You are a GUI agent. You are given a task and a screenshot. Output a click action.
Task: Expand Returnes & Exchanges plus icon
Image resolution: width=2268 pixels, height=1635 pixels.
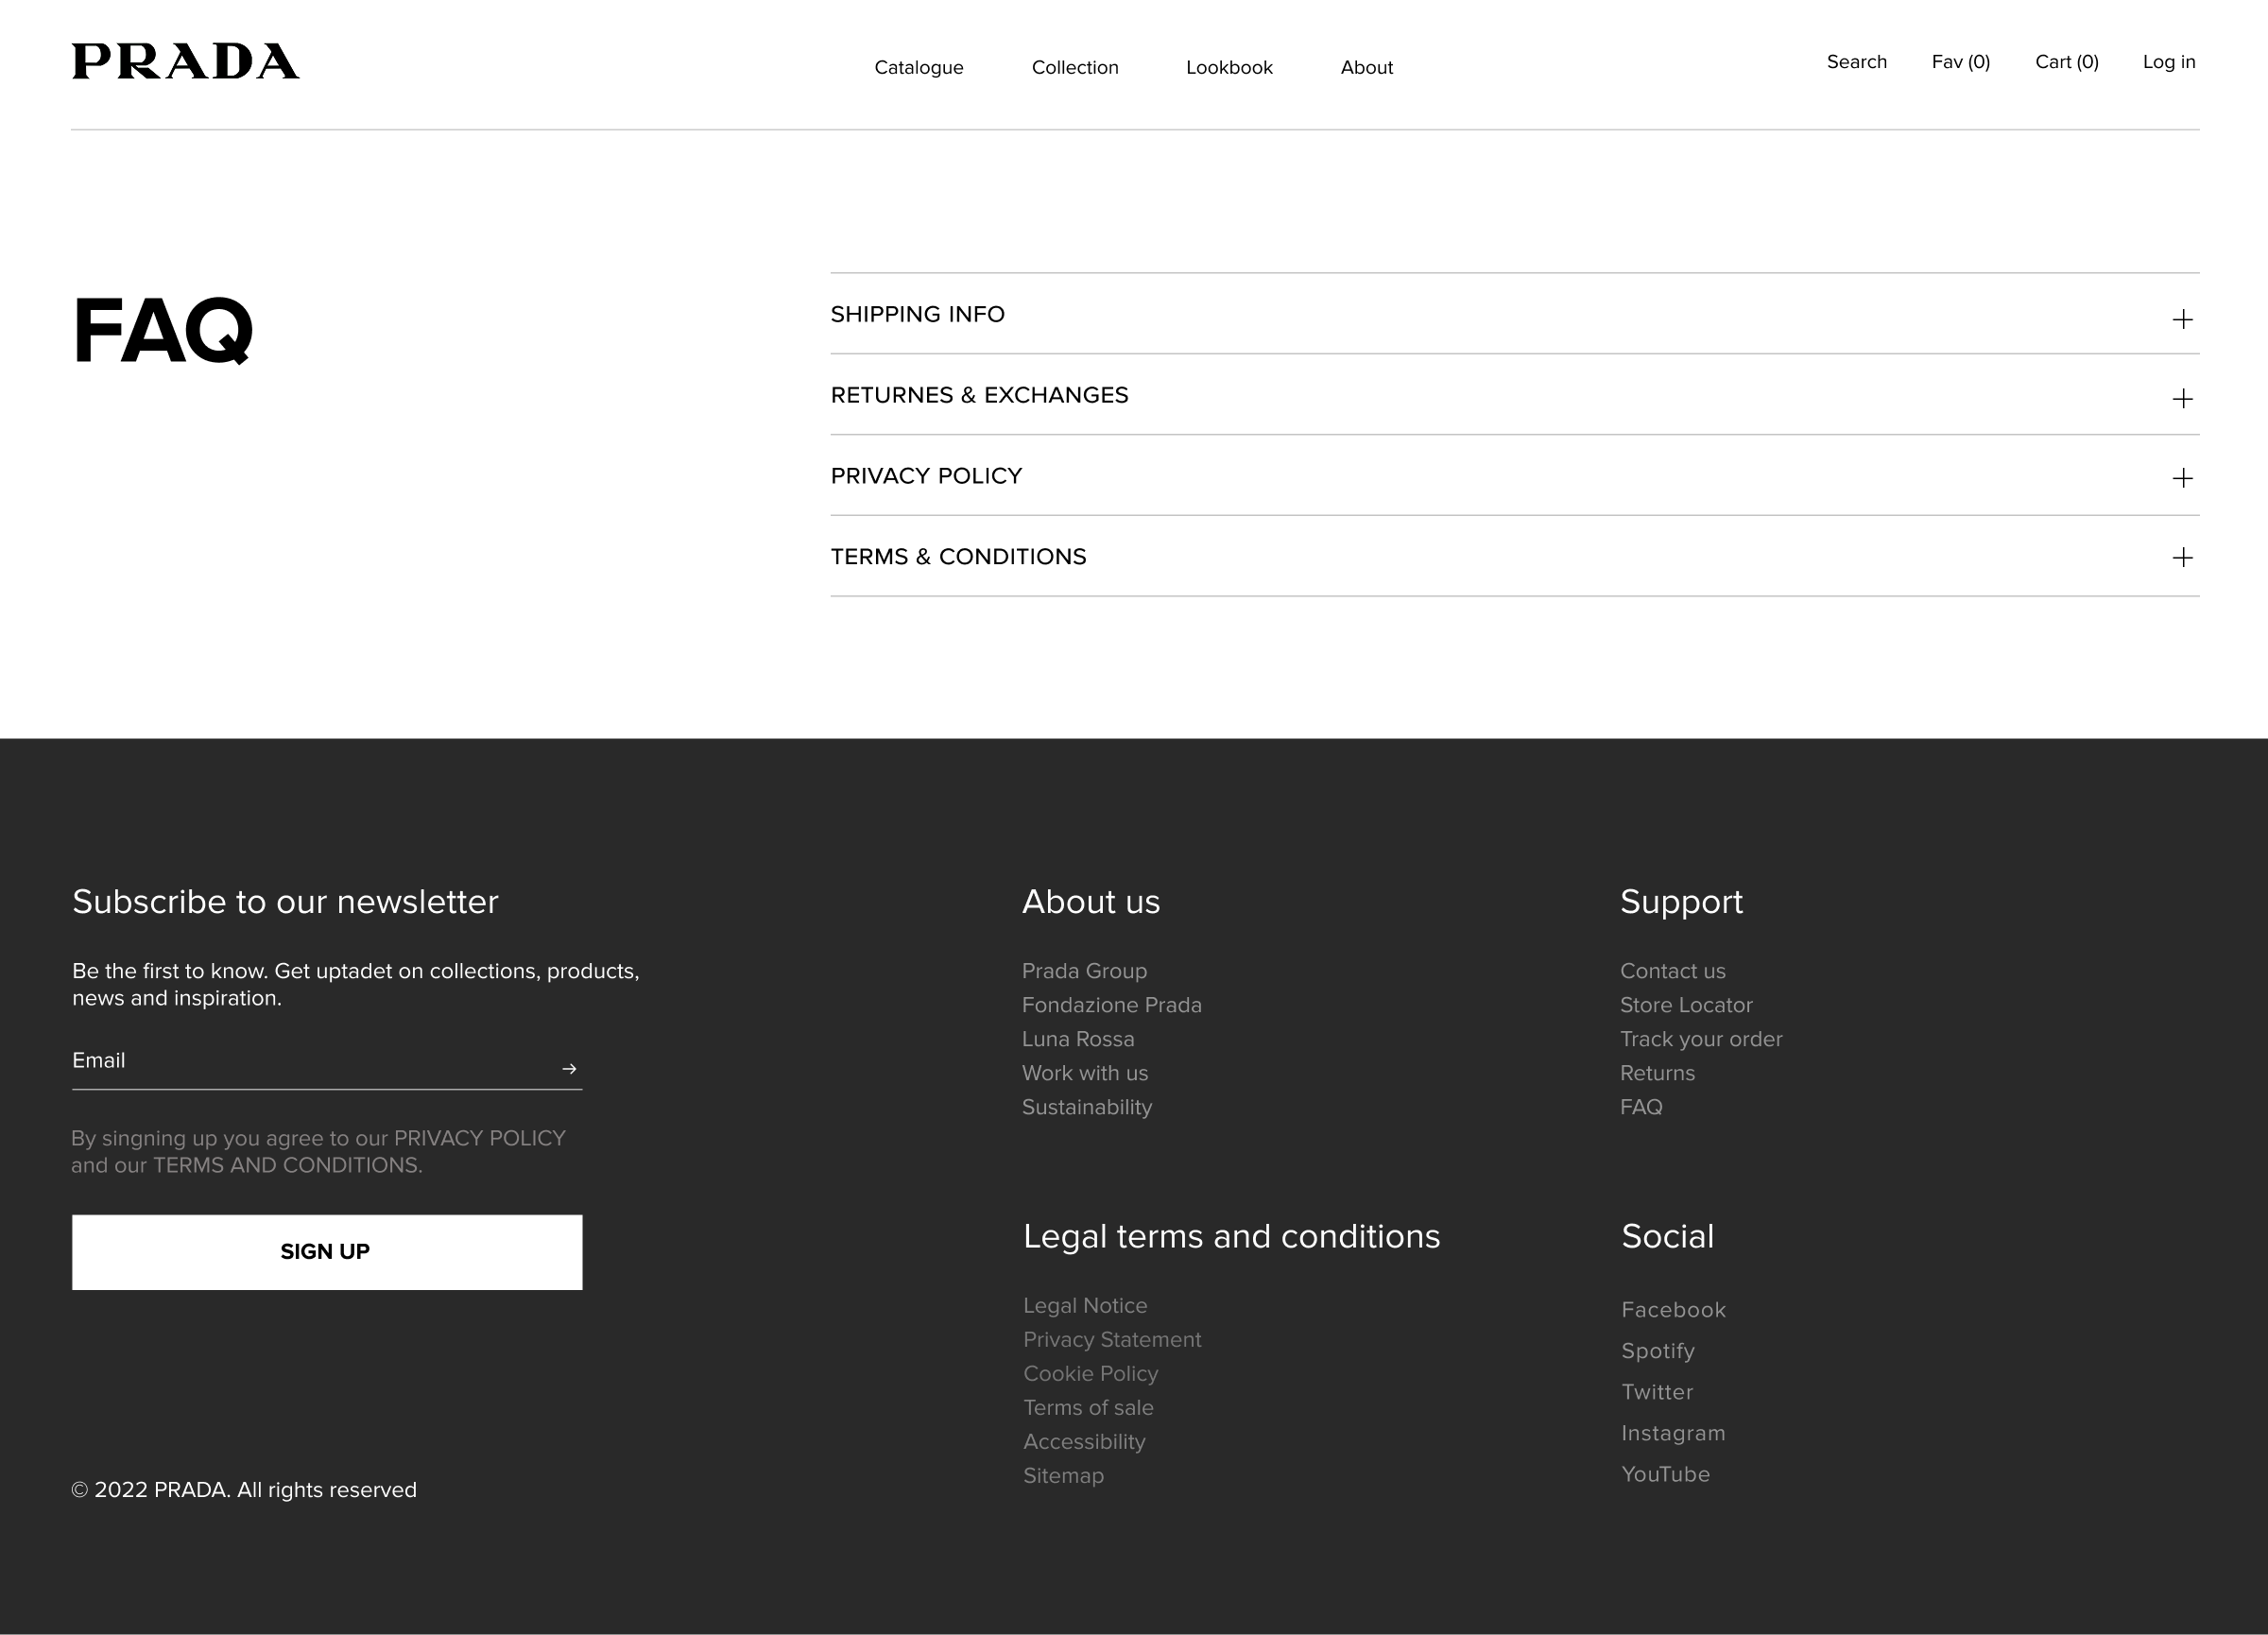point(2183,399)
